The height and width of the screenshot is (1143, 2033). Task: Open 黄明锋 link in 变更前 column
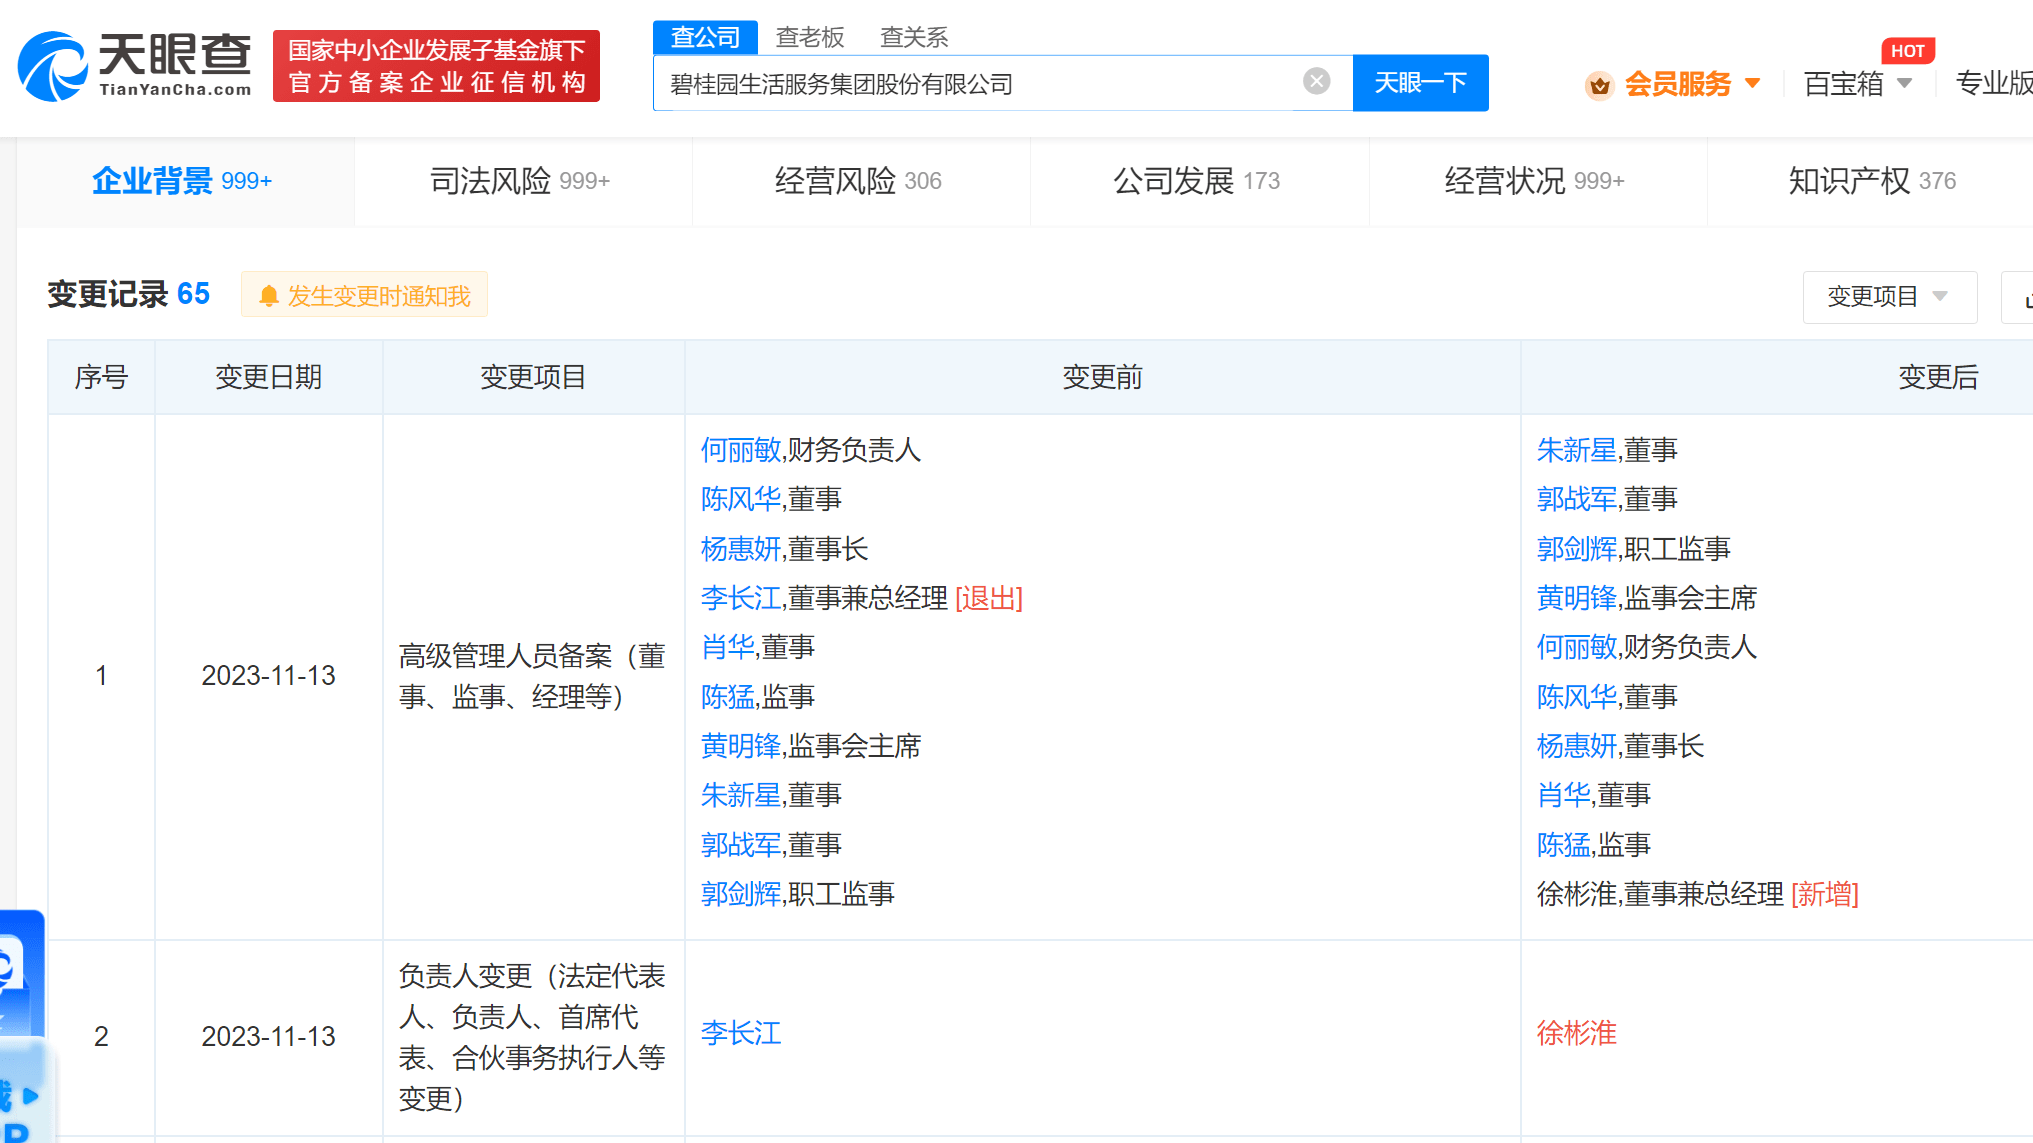tap(740, 746)
